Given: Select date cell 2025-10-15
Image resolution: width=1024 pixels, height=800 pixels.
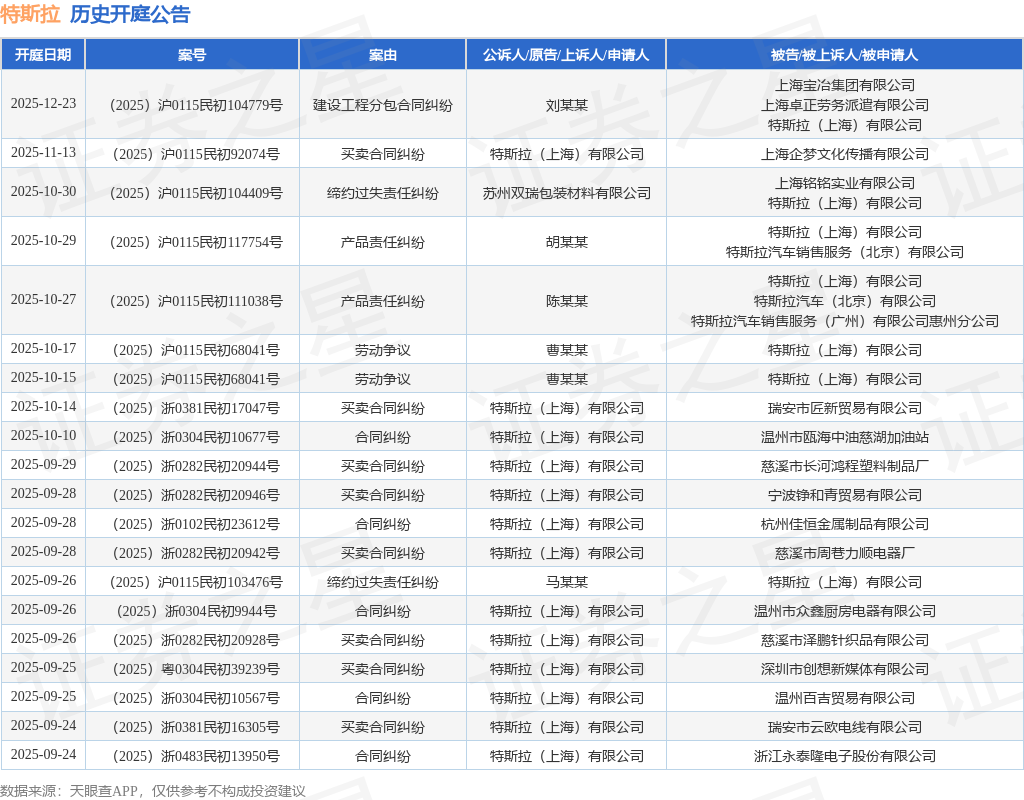Looking at the screenshot, I should 43,377.
